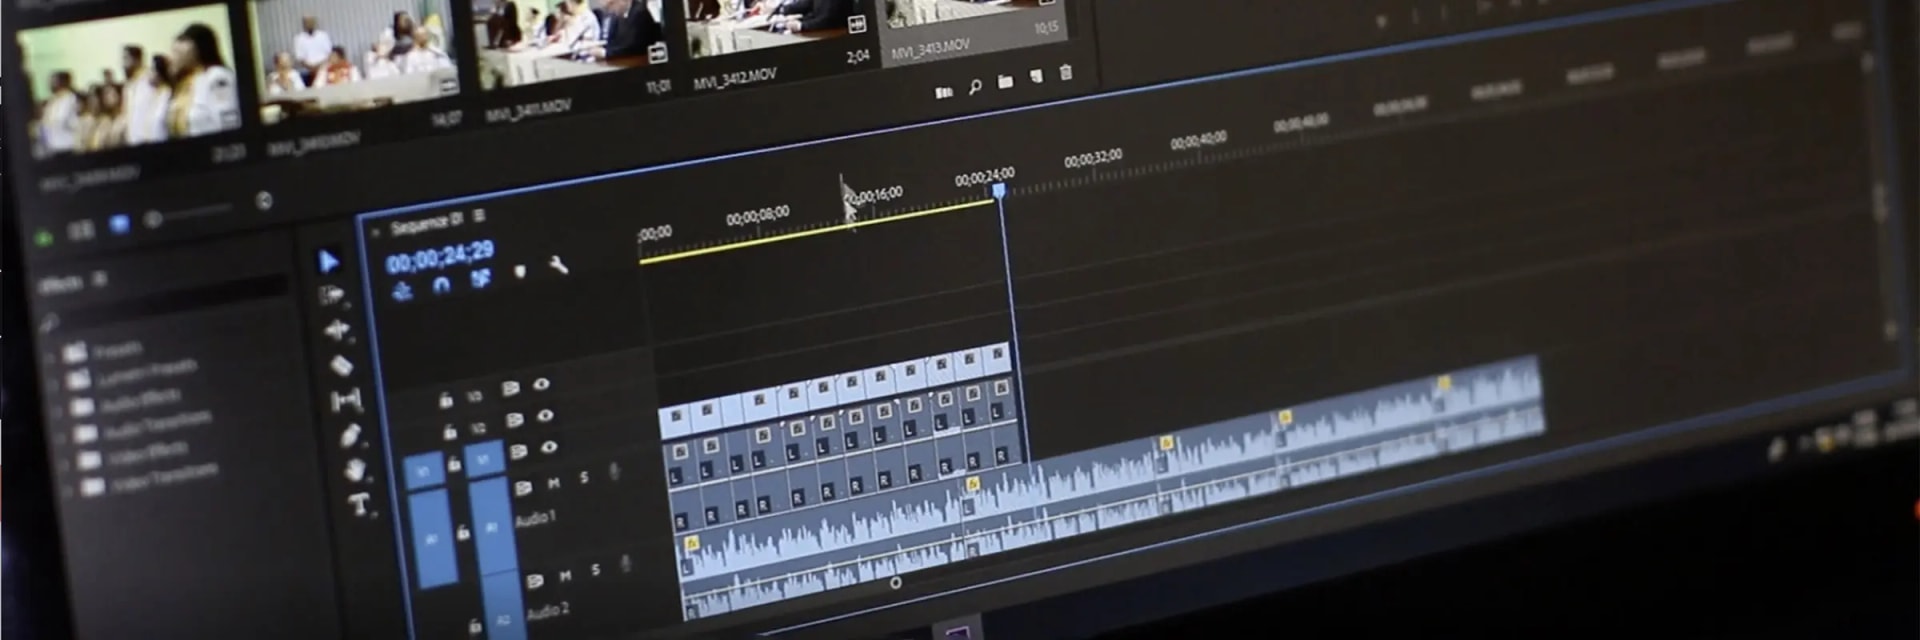
Task: Open the Effects panel menu
Action: [x=99, y=280]
